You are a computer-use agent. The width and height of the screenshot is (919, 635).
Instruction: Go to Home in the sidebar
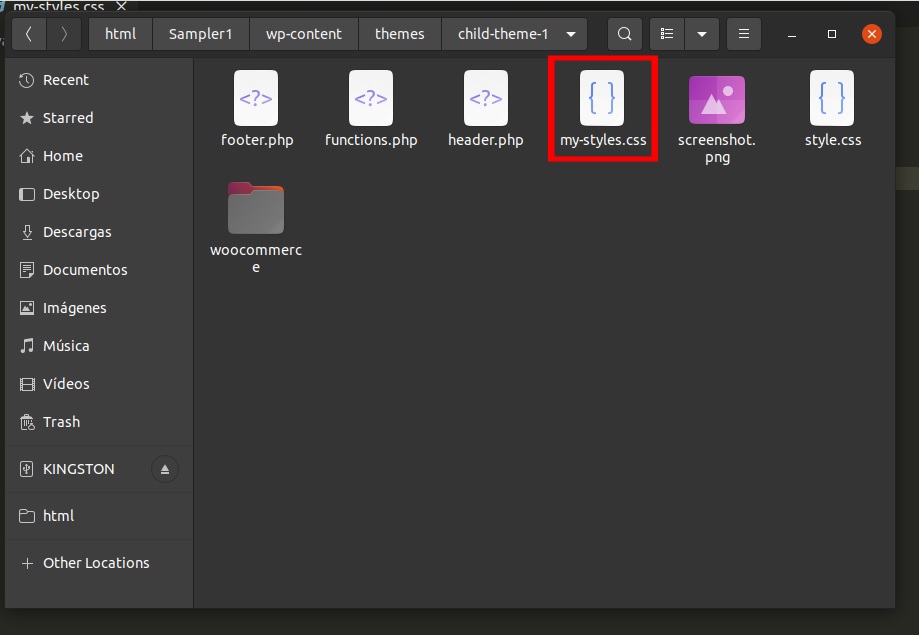[99, 156]
